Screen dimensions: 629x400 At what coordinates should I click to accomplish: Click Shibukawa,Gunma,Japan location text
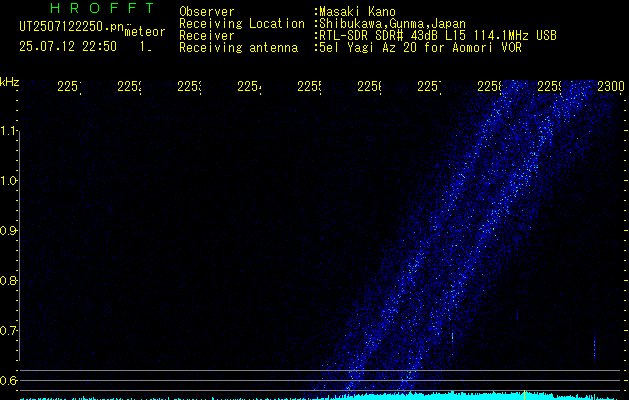(x=392, y=24)
